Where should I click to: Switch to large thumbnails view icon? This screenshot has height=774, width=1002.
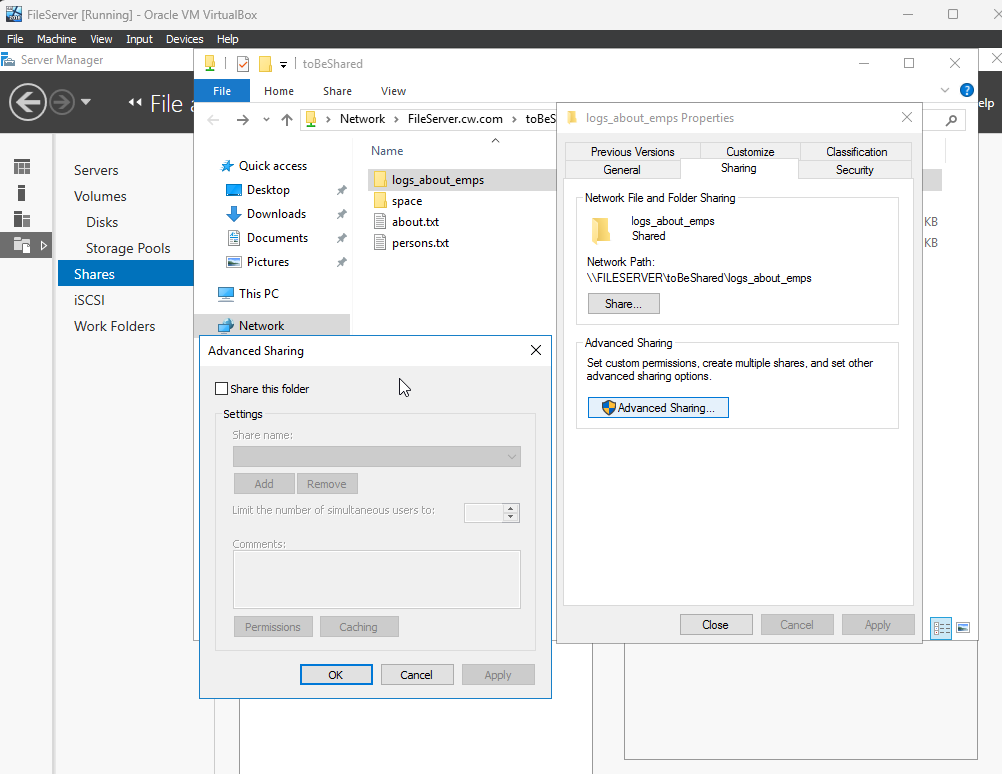(x=963, y=628)
